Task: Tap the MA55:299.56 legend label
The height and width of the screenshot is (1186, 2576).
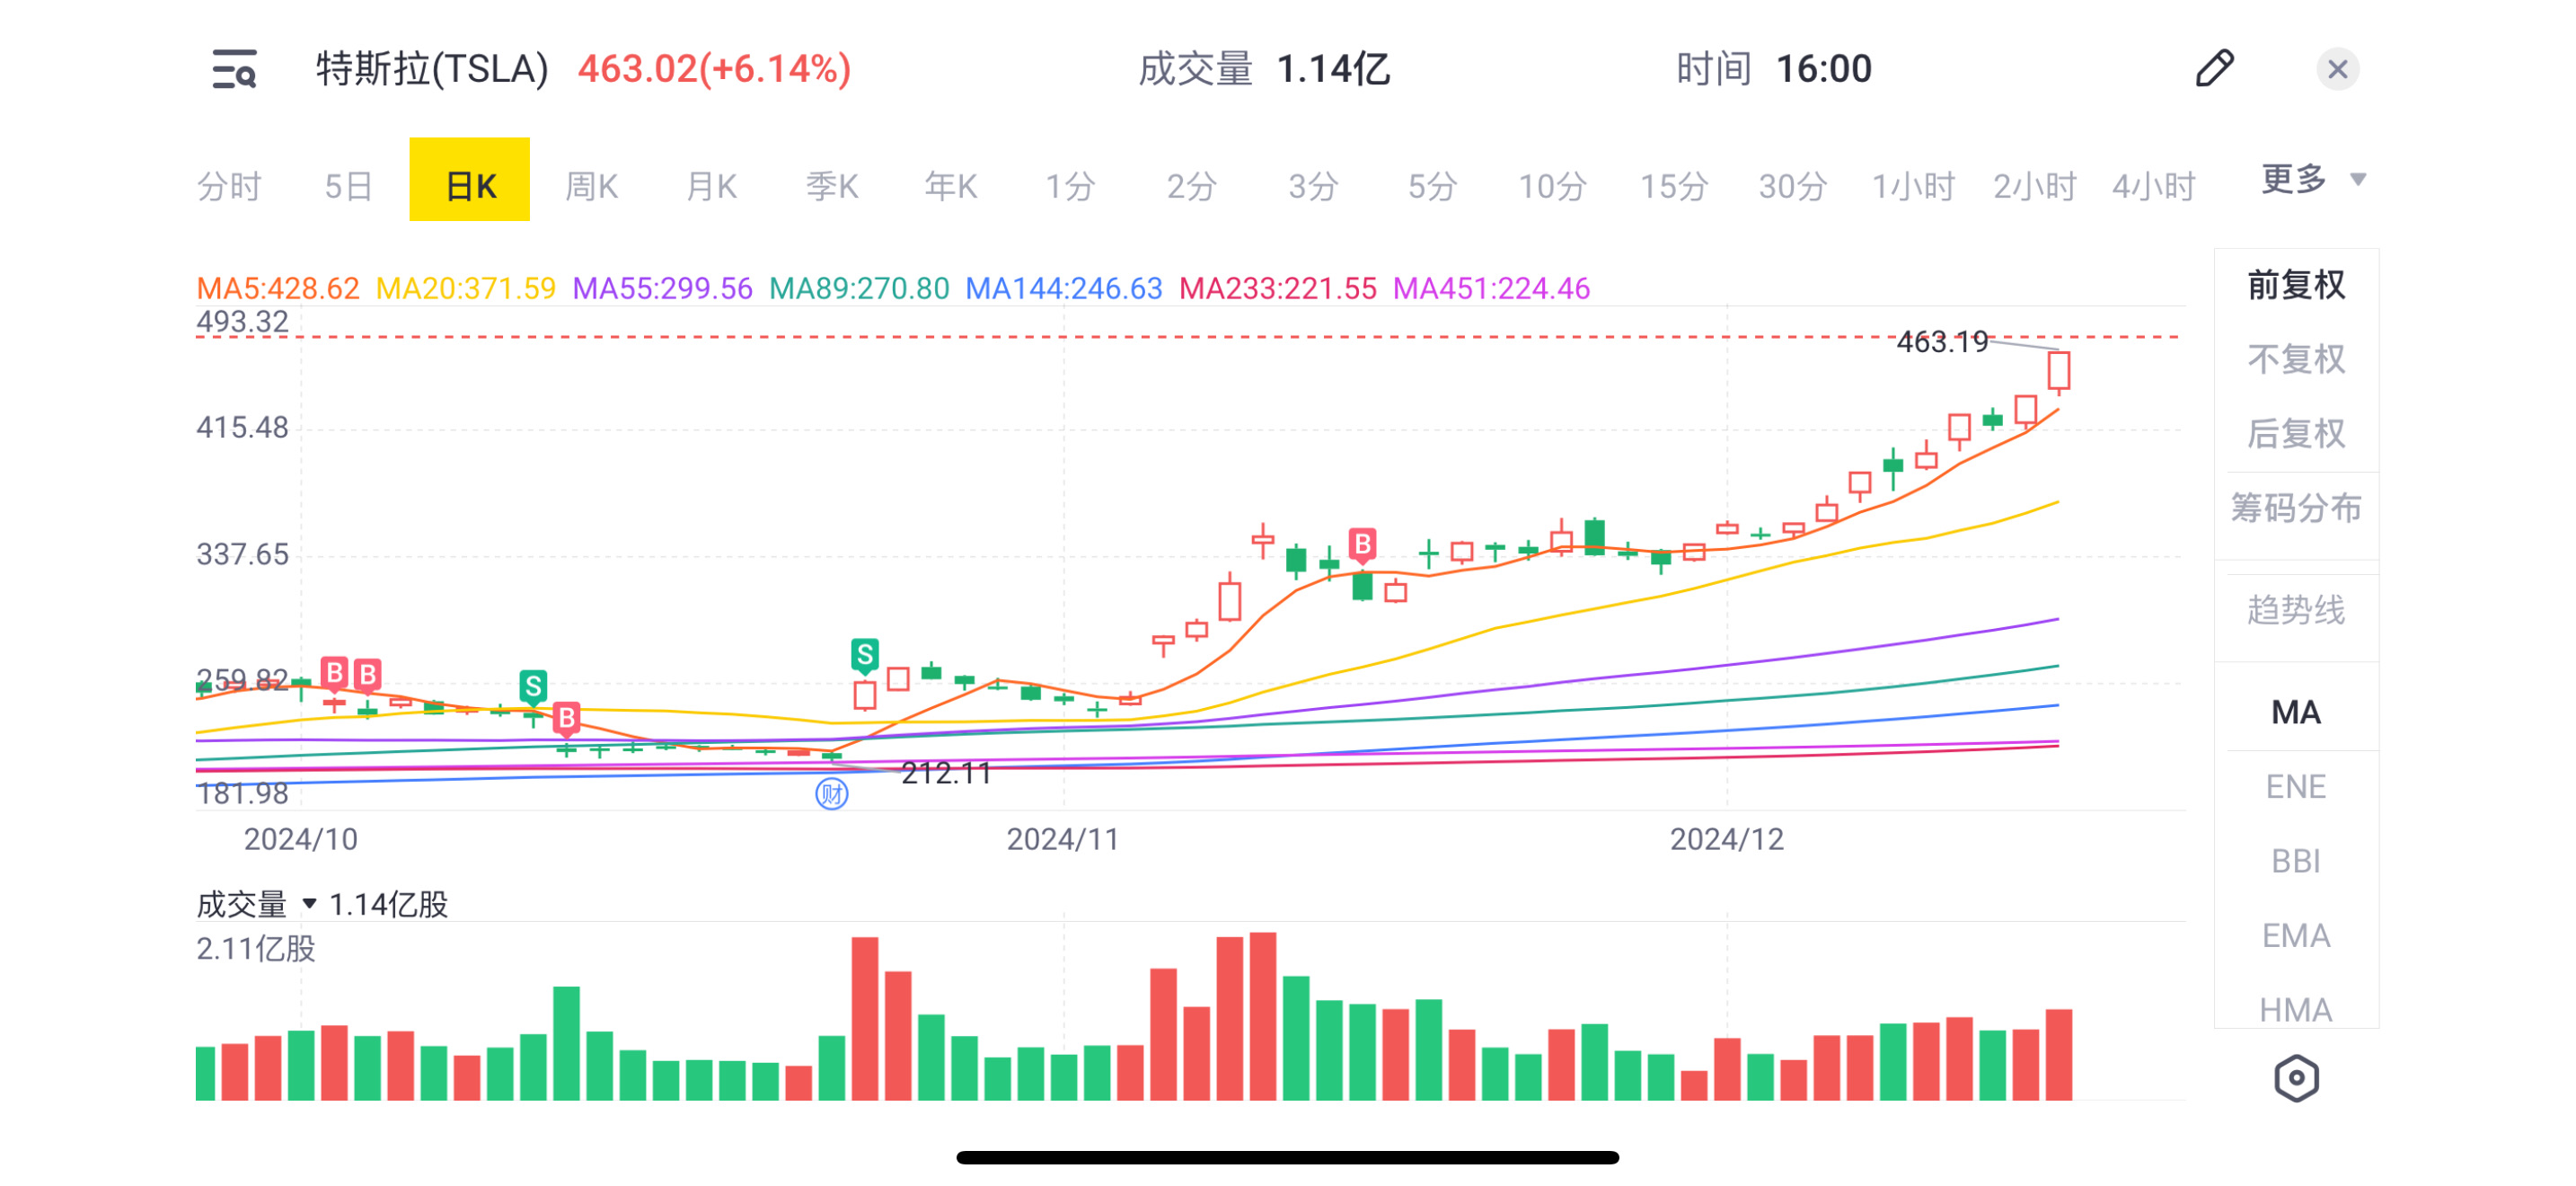Action: [x=662, y=289]
